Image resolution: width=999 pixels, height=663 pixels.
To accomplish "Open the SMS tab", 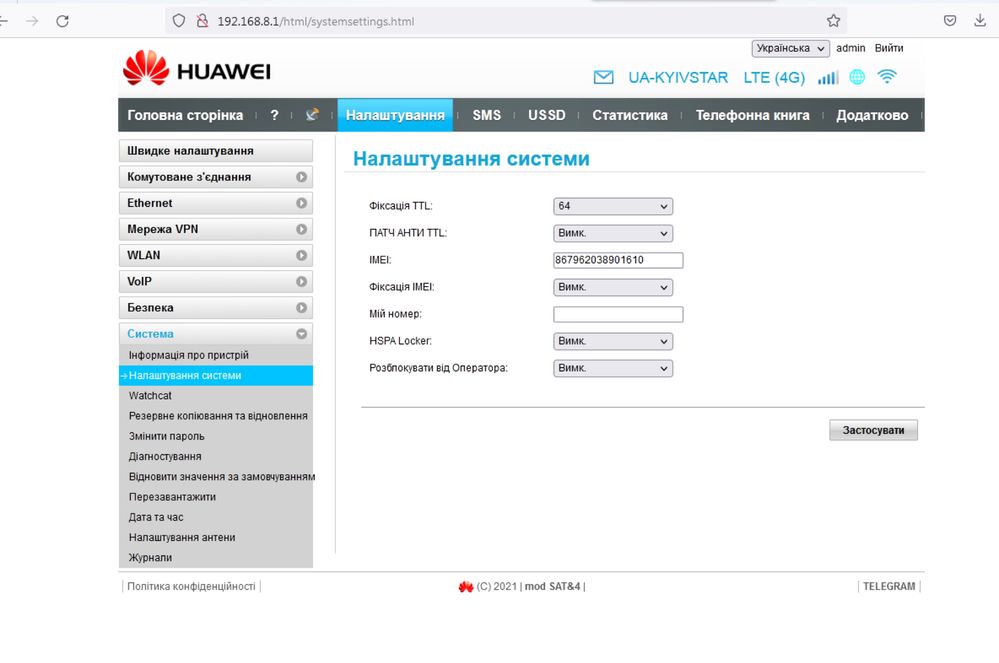I will click(487, 115).
